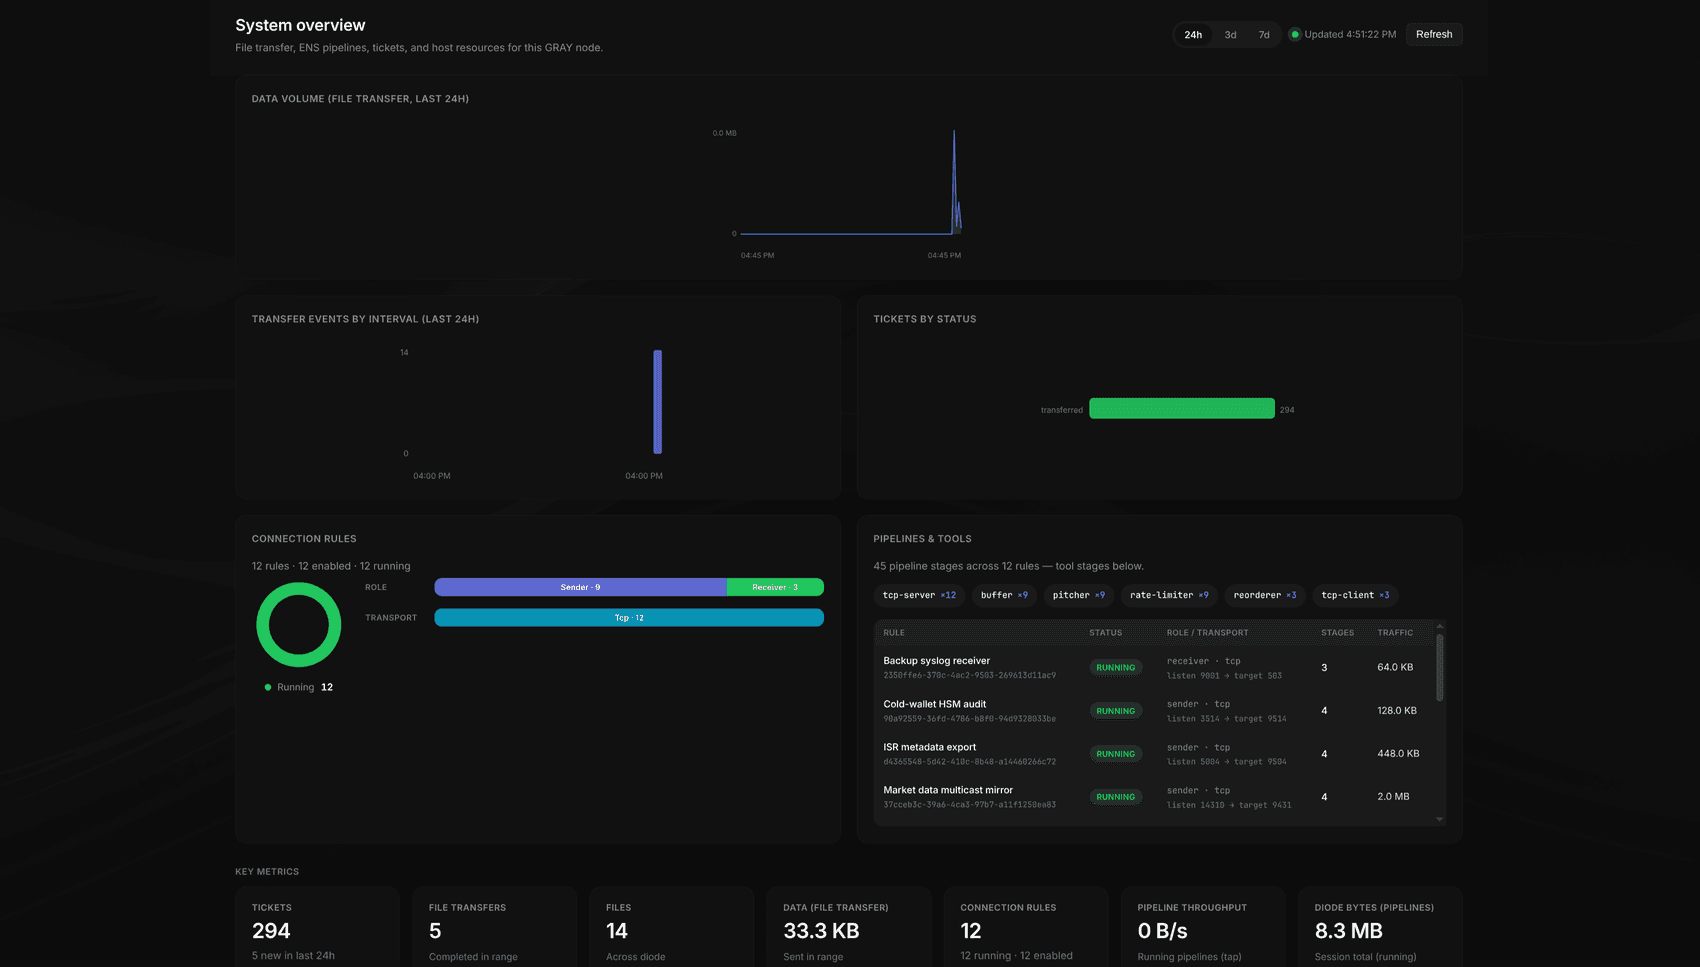Click the Pipeline Throughput 0 B/s card
The width and height of the screenshot is (1700, 967).
(x=1203, y=927)
